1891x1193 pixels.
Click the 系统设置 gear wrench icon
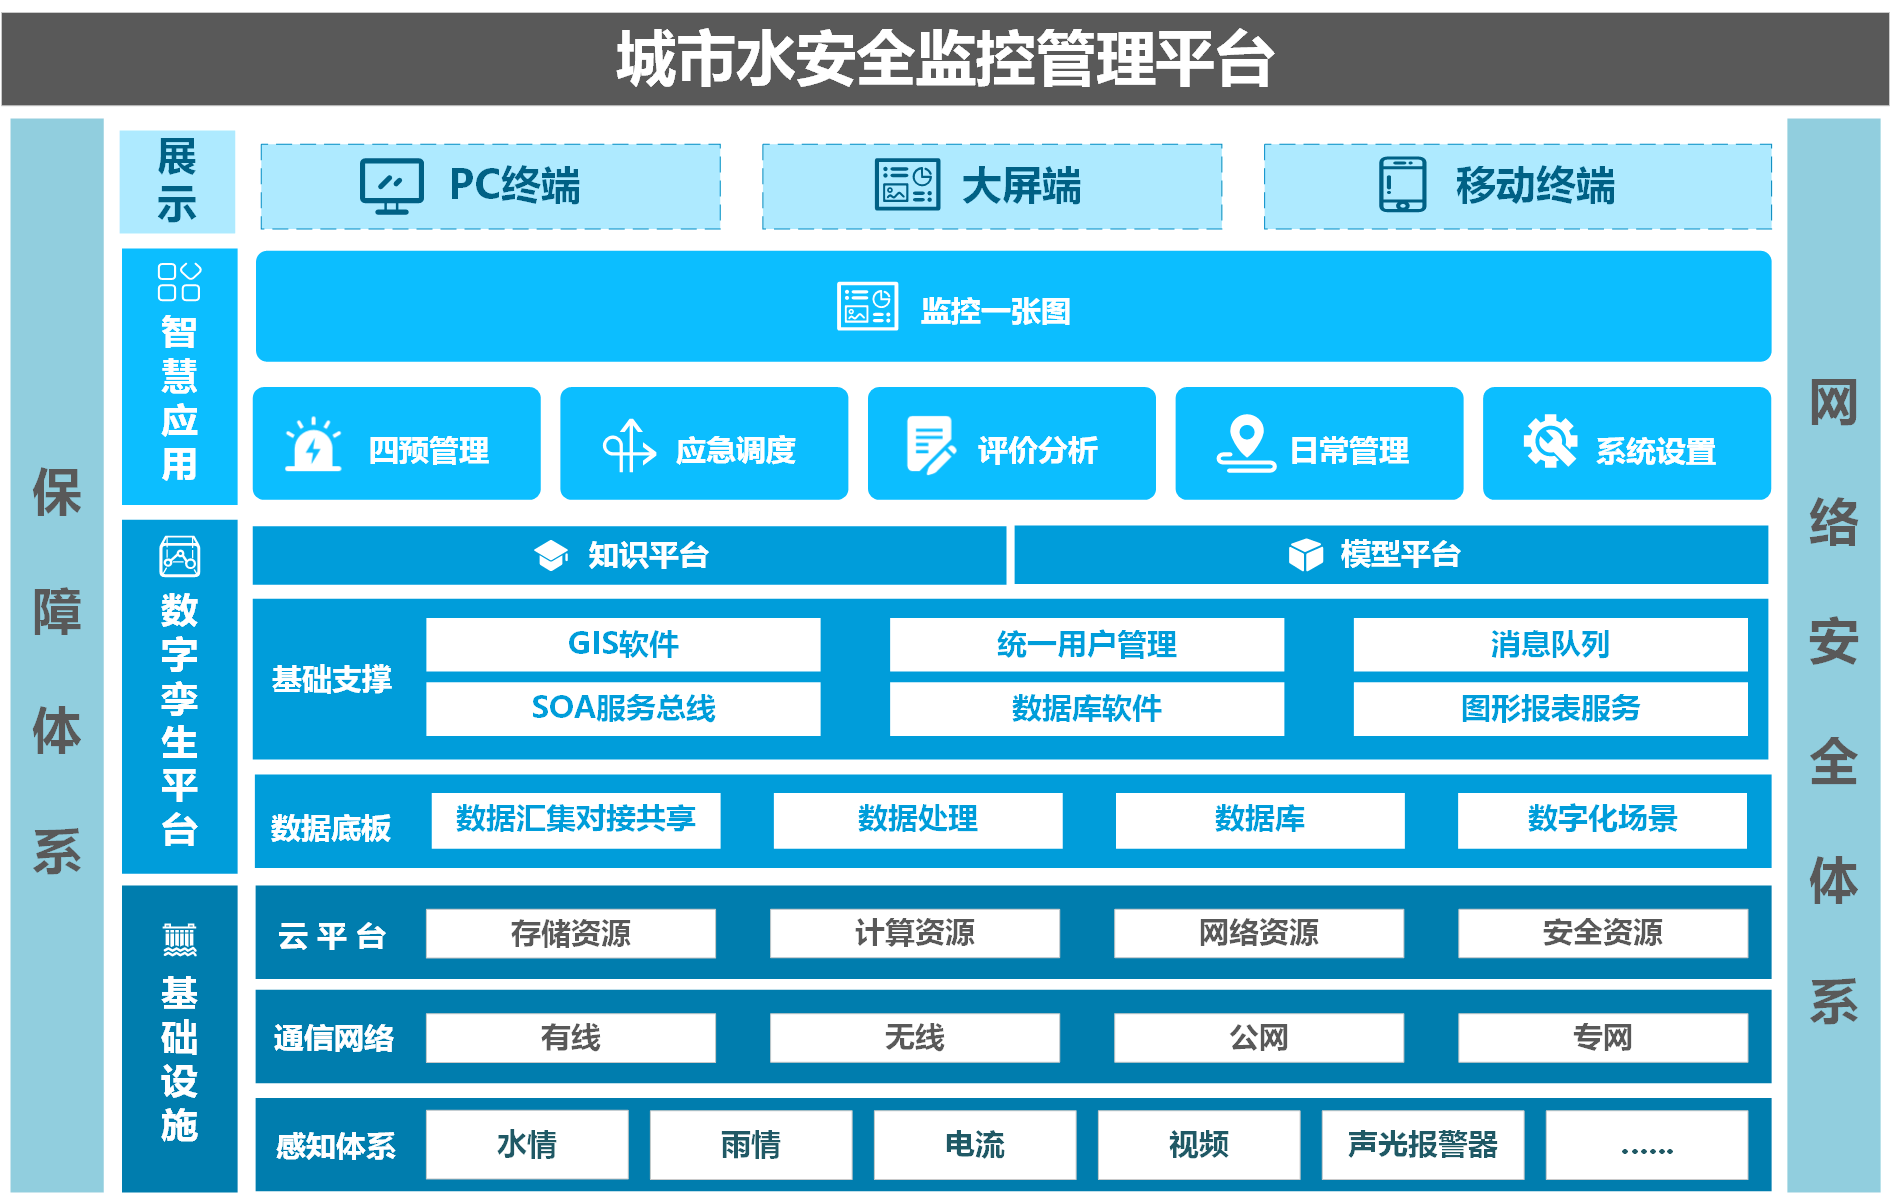coord(1549,442)
